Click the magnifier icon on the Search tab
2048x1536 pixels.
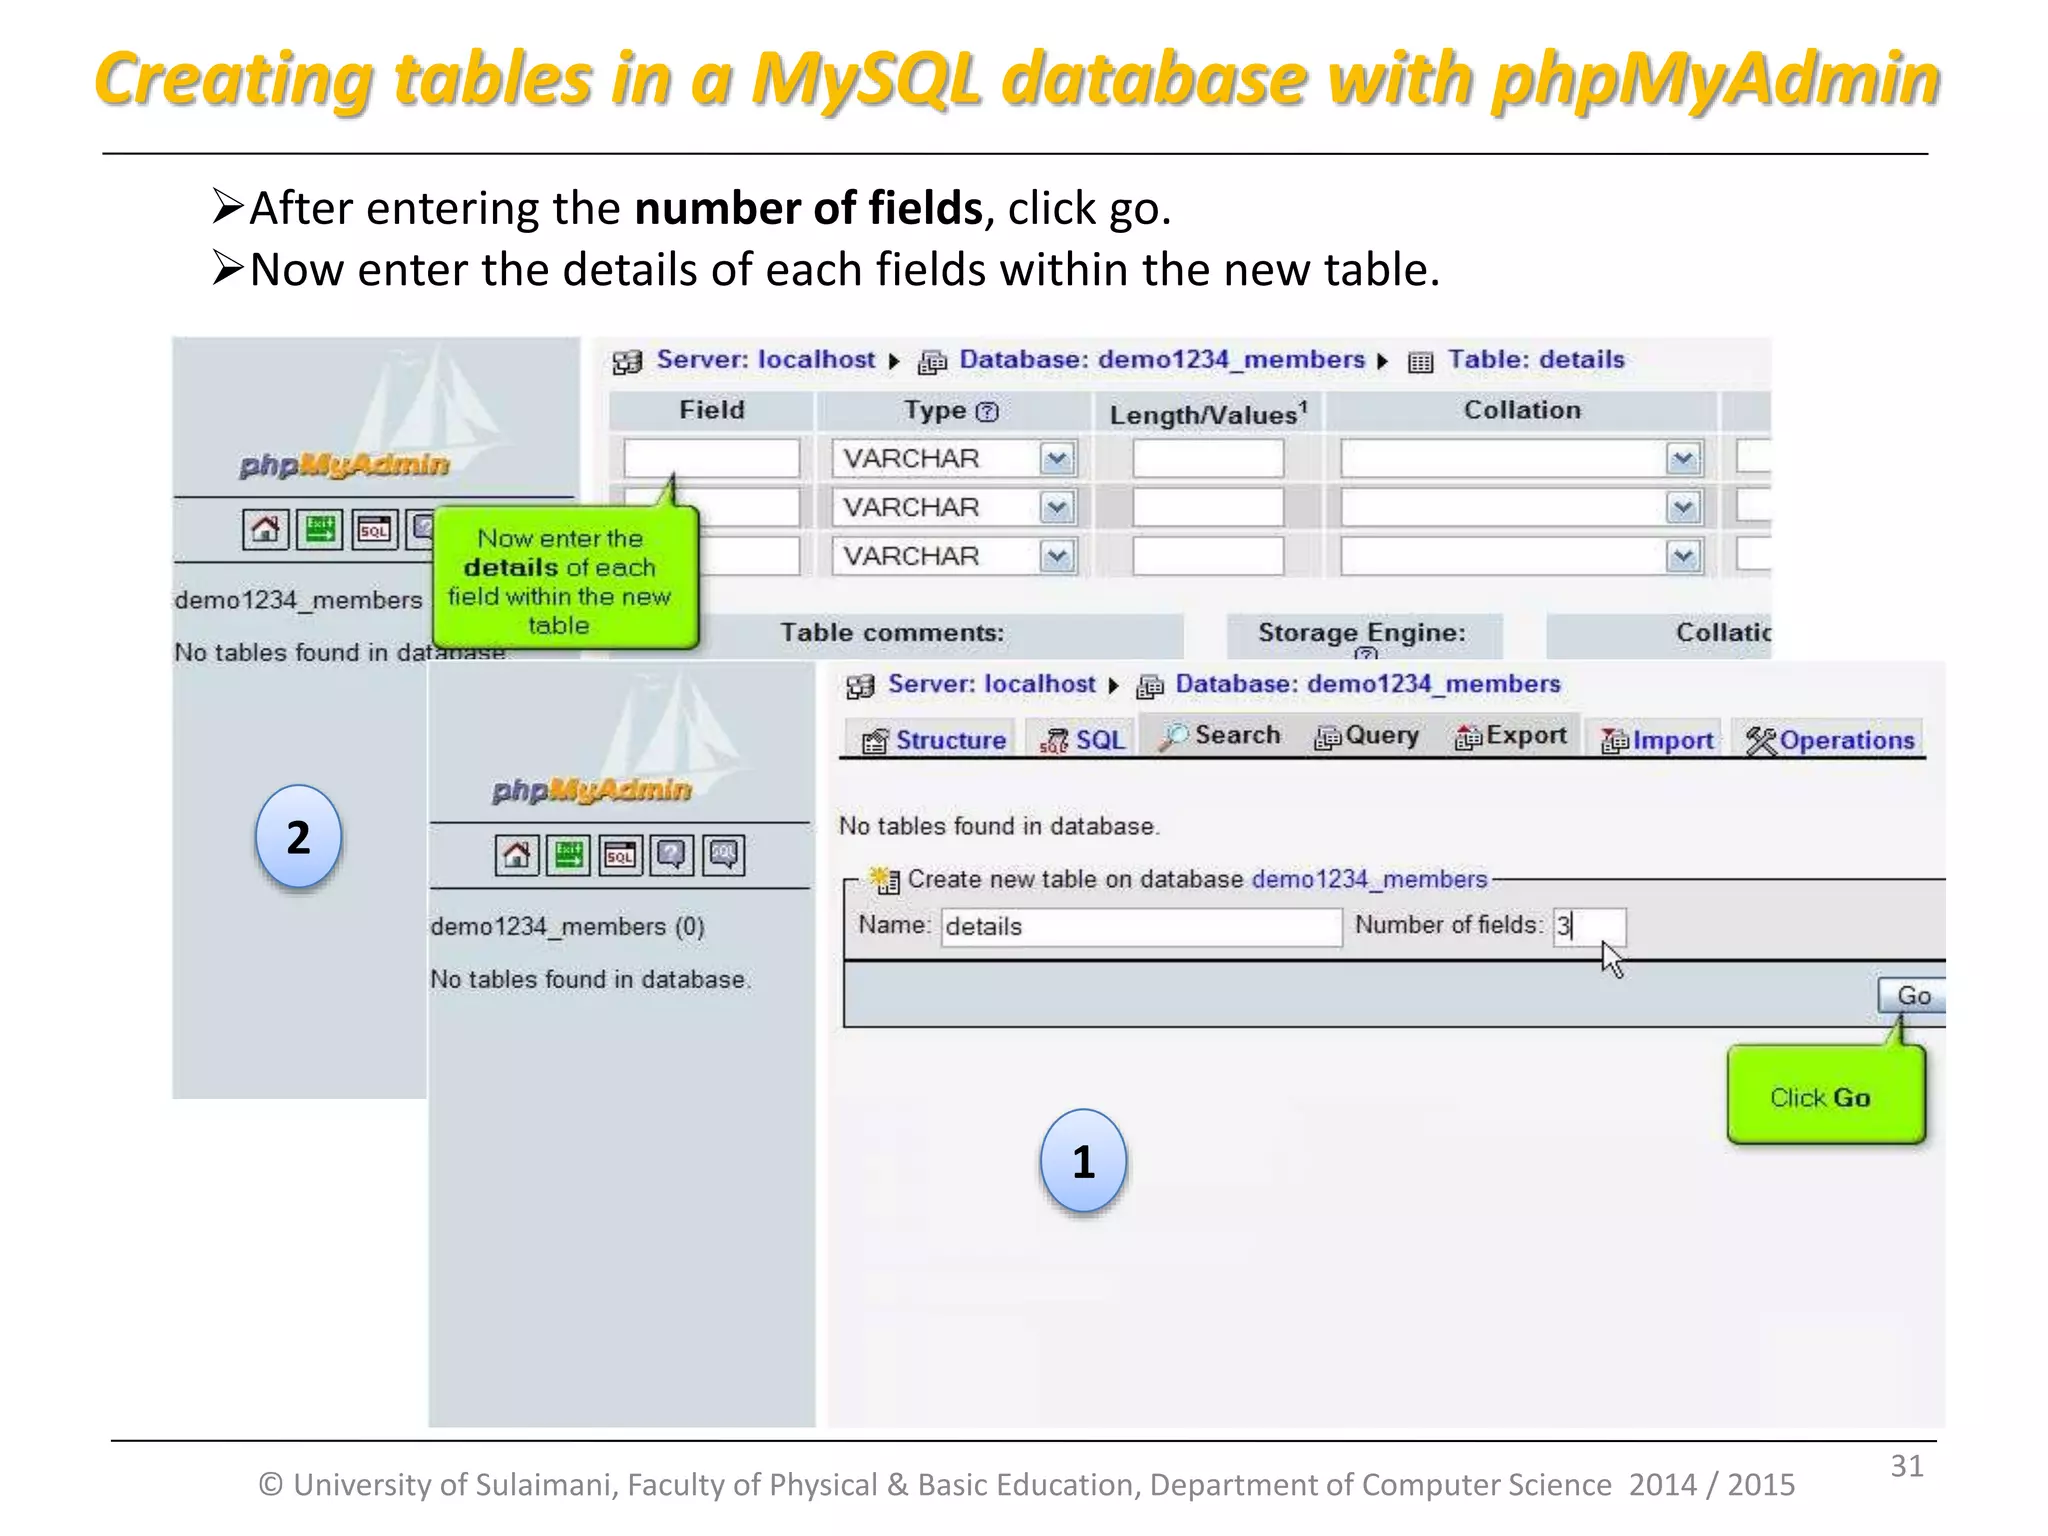tap(1174, 737)
